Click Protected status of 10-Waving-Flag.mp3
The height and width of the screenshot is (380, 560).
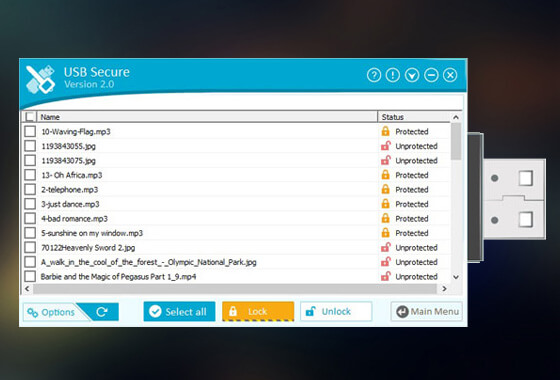[411, 131]
